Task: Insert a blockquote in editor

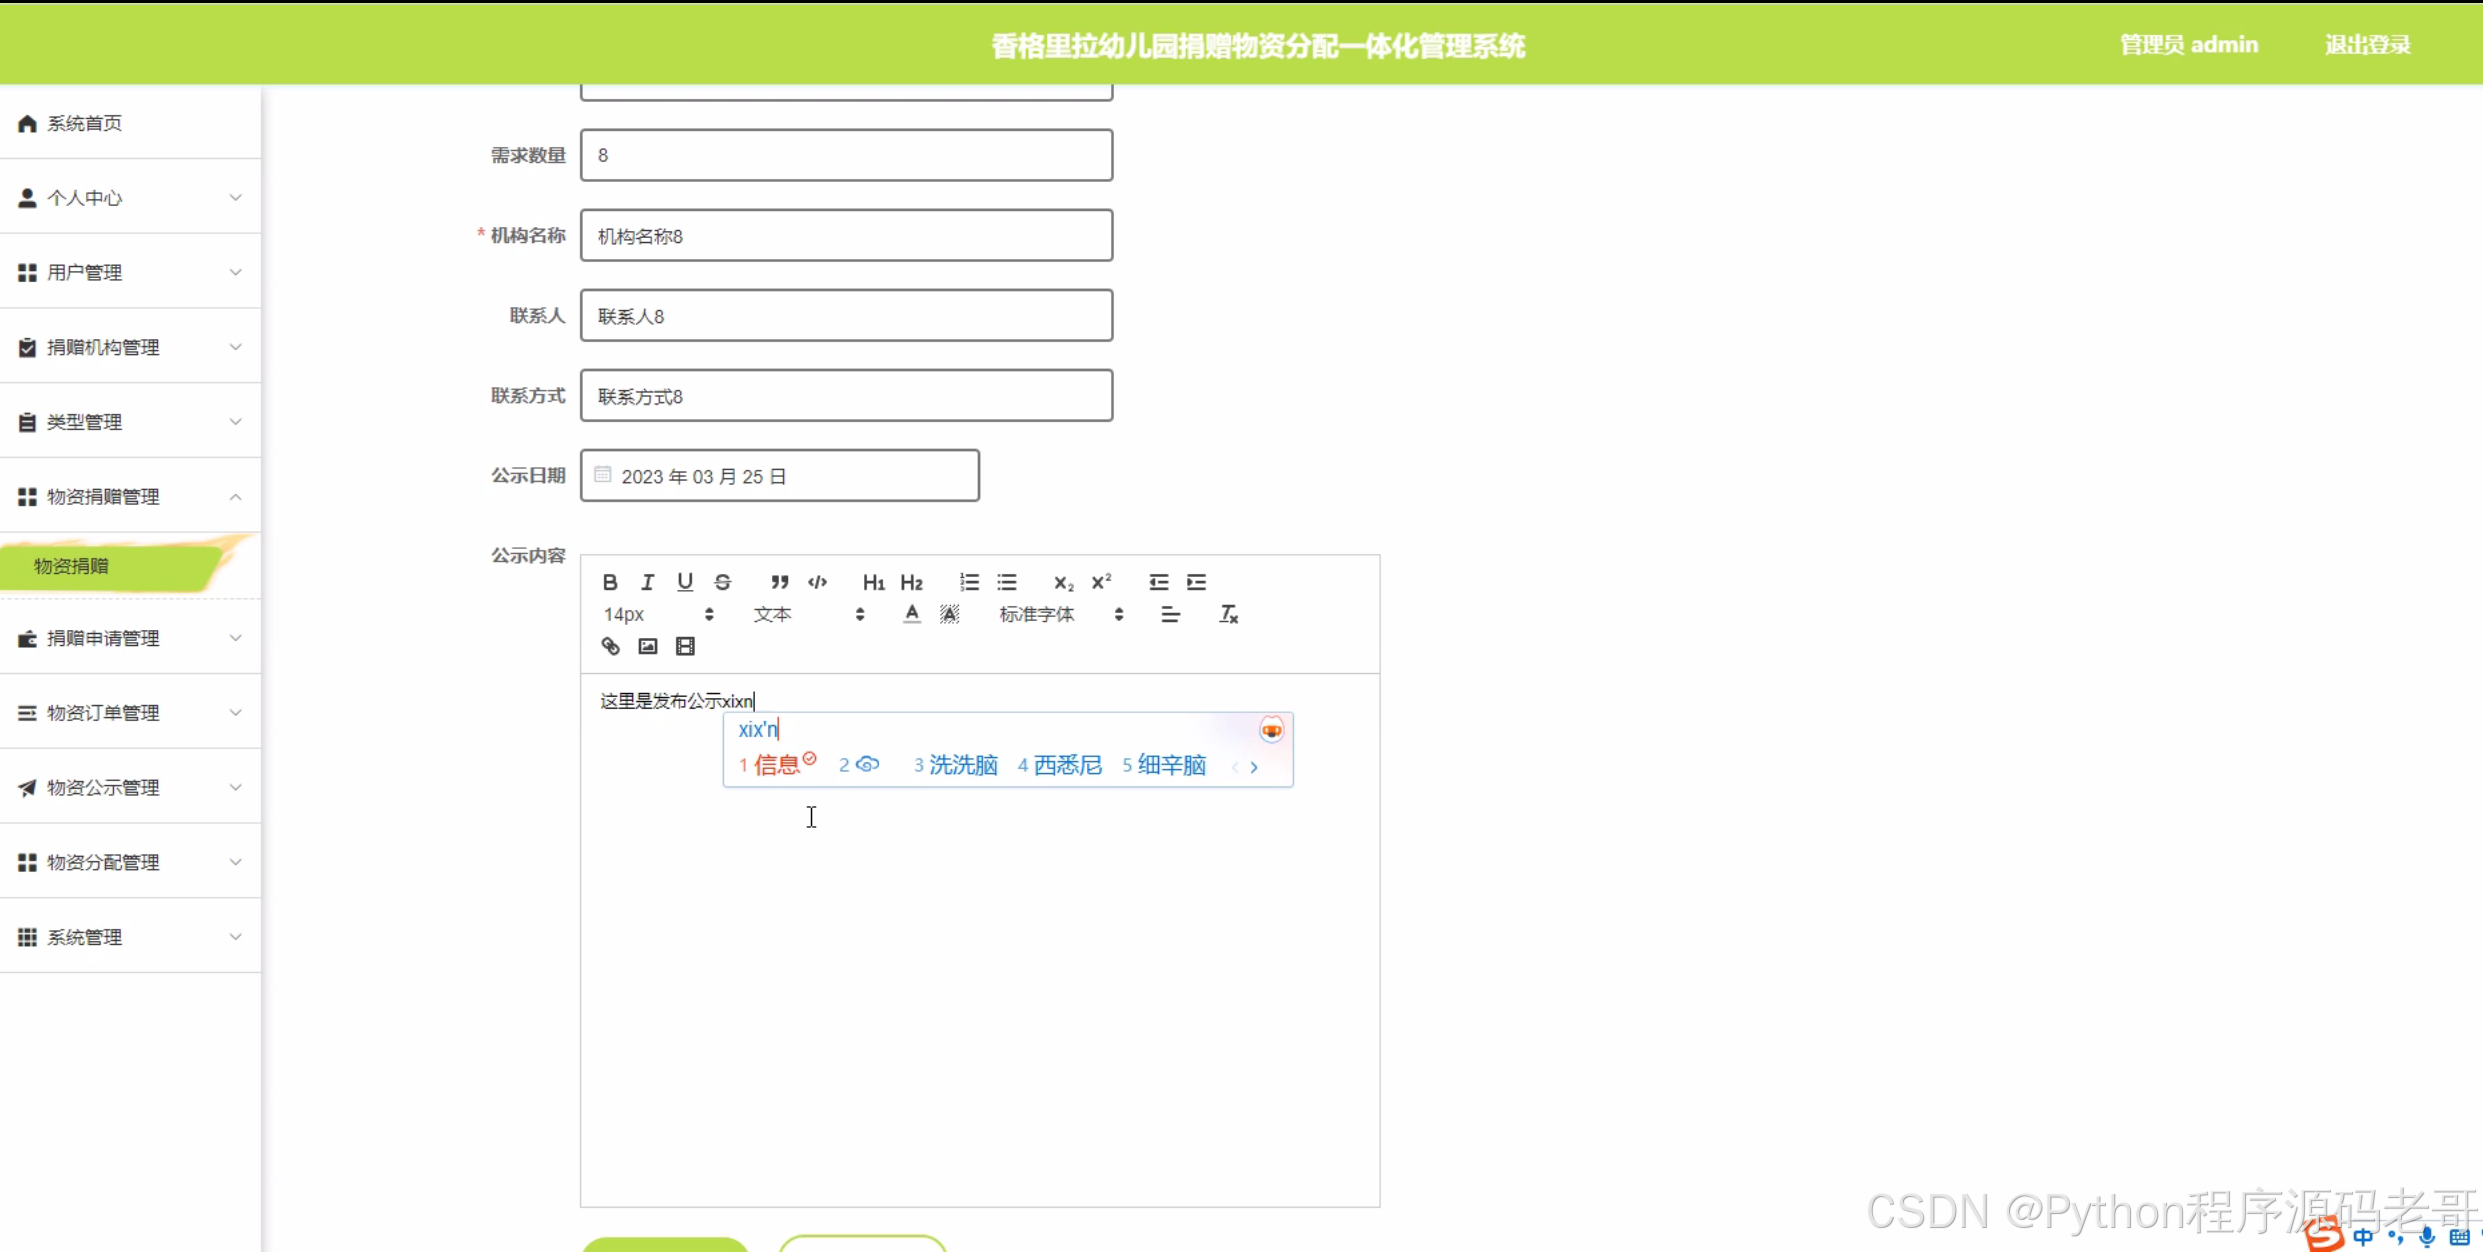Action: [779, 582]
